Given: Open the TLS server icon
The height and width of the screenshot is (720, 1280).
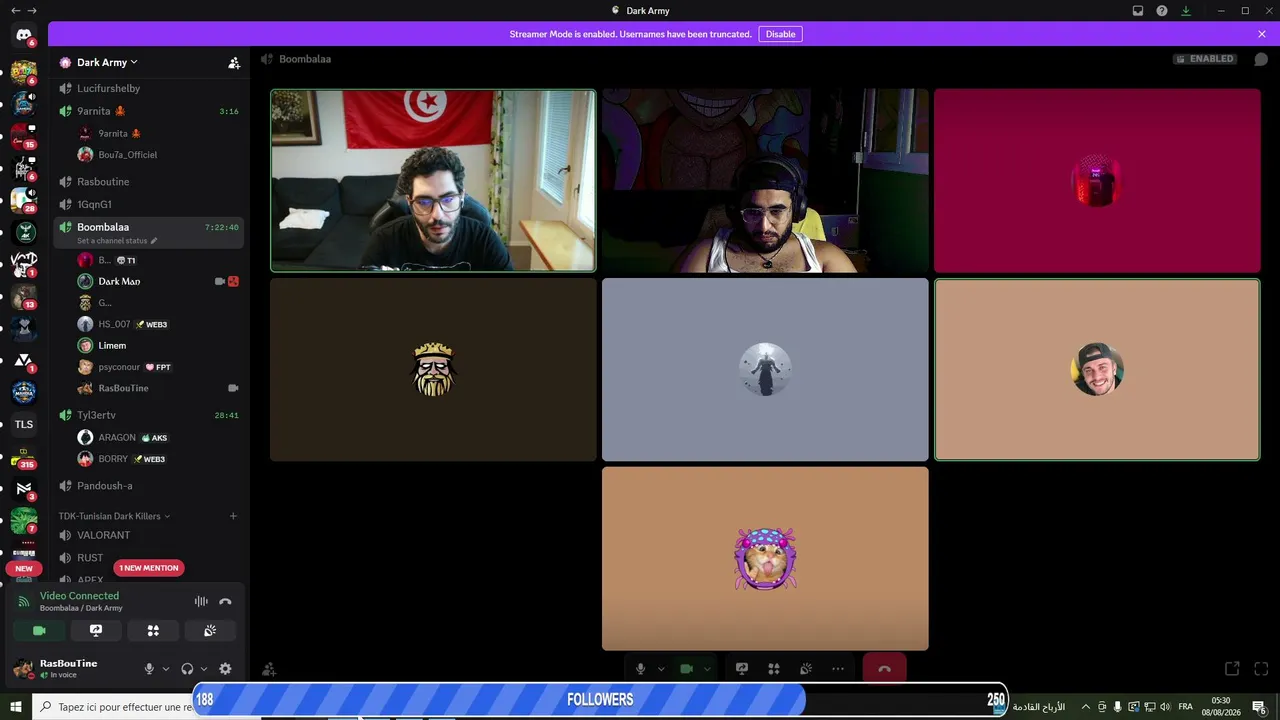Looking at the screenshot, I should (x=24, y=424).
